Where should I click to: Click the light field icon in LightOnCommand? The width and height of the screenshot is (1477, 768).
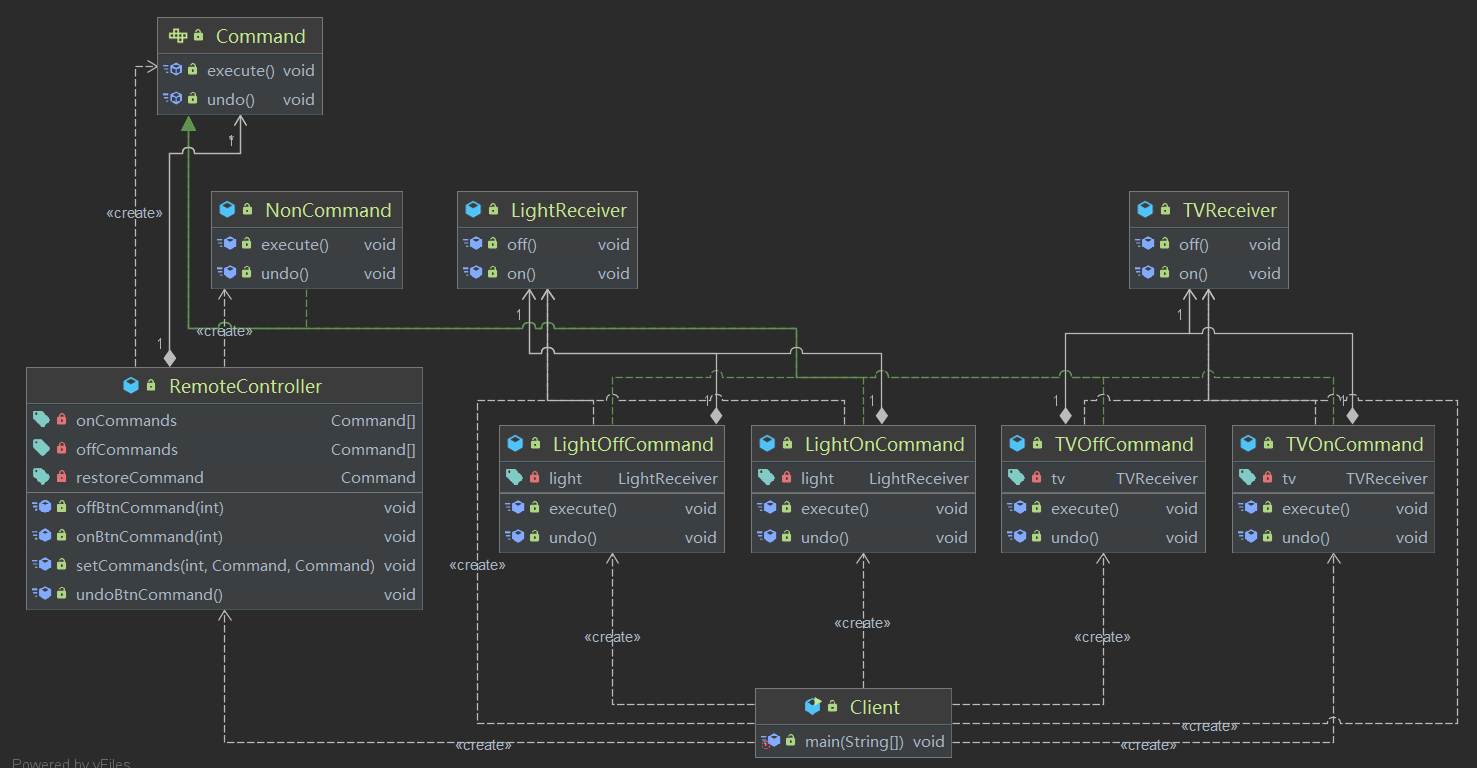[x=766, y=478]
